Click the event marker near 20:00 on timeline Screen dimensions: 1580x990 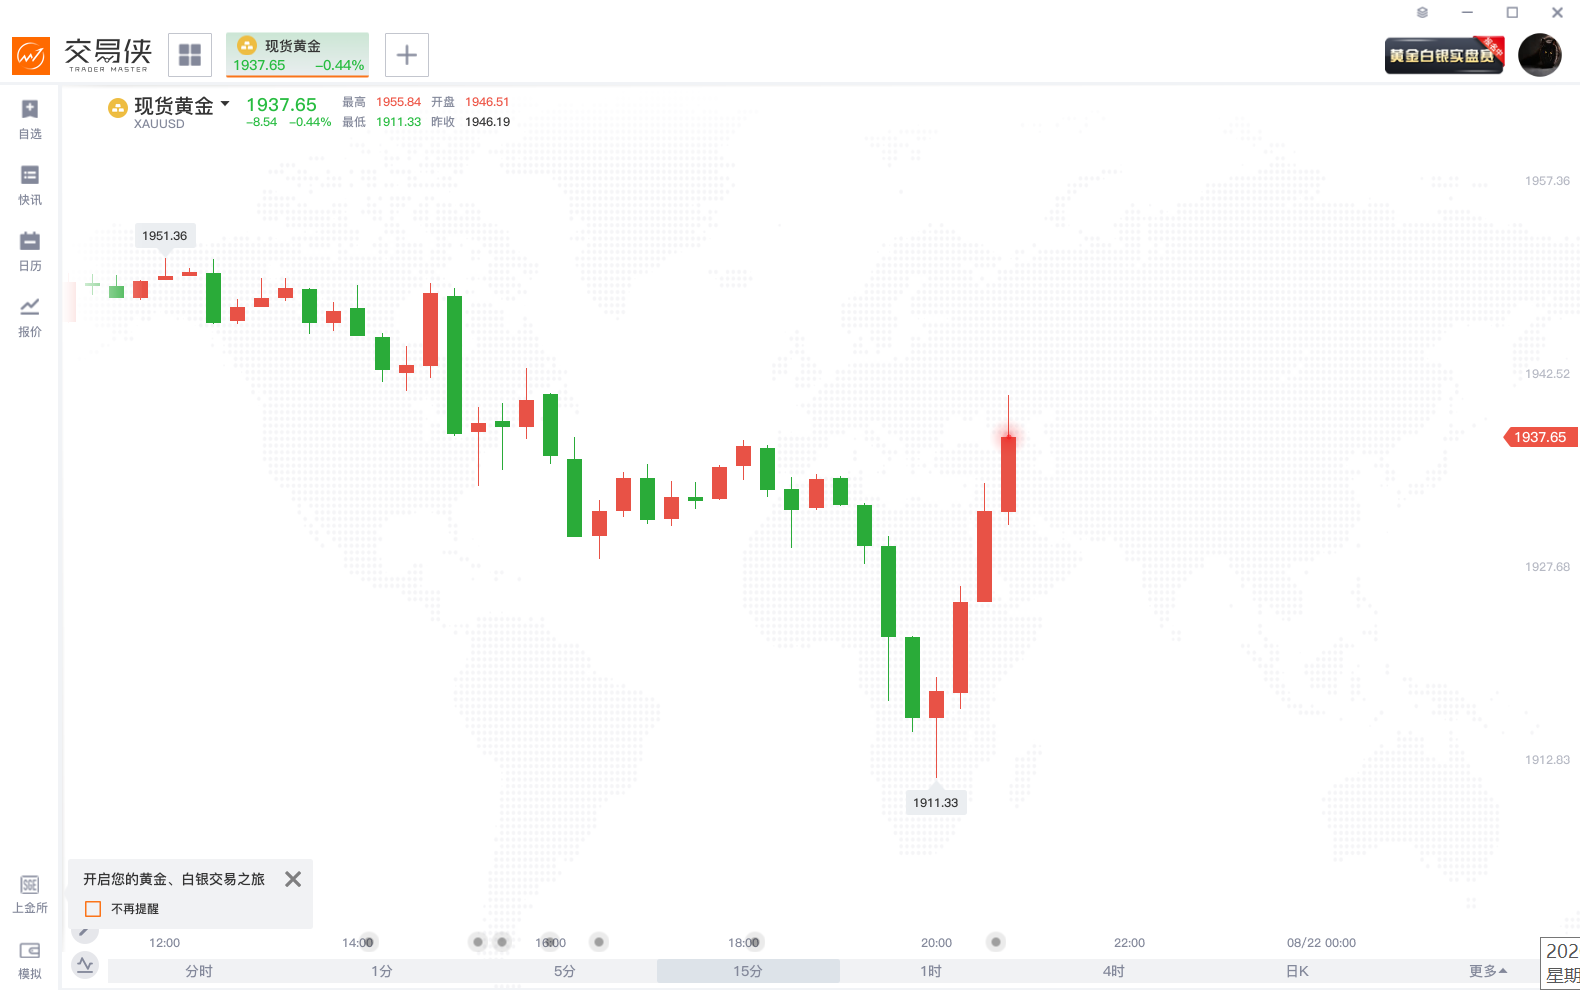[995, 942]
